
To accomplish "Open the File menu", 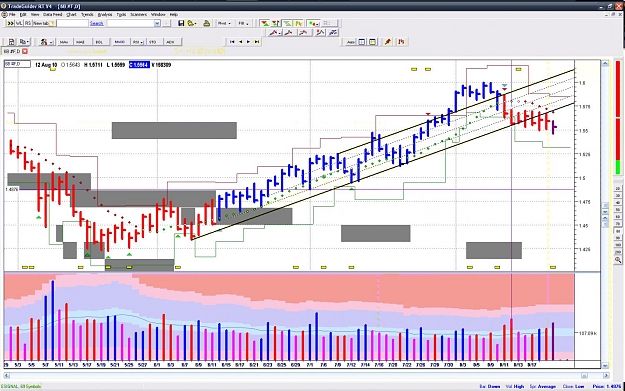I will [12, 14].
